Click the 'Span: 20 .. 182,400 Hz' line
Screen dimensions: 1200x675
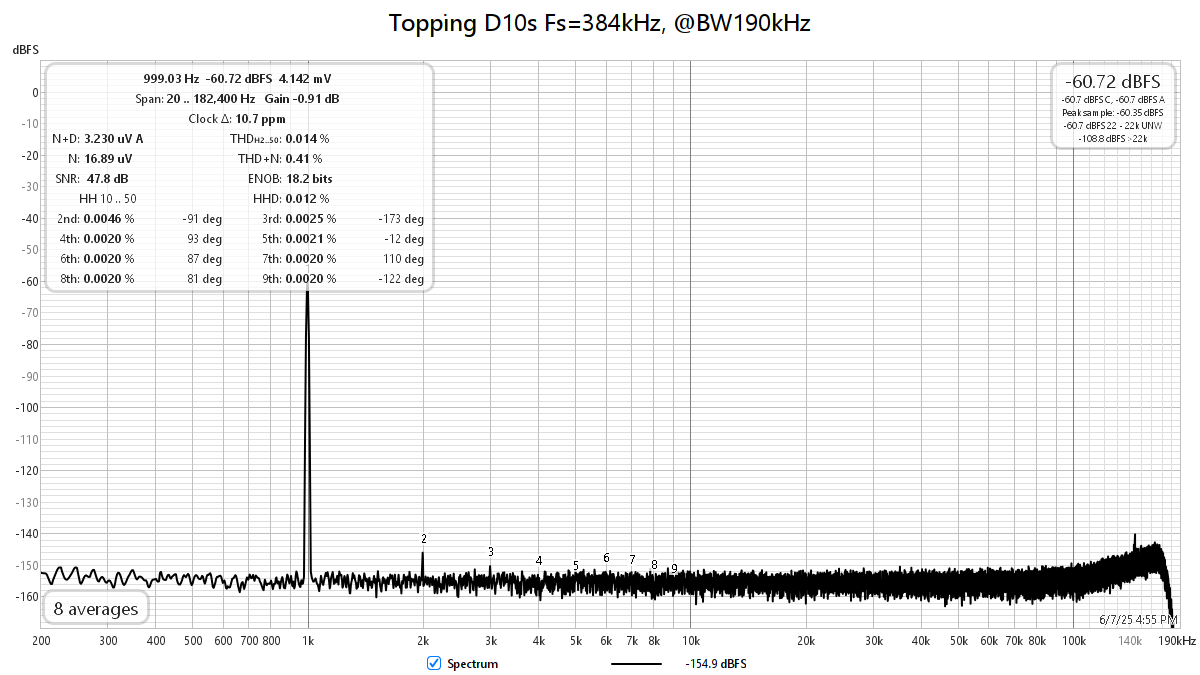tap(195, 99)
